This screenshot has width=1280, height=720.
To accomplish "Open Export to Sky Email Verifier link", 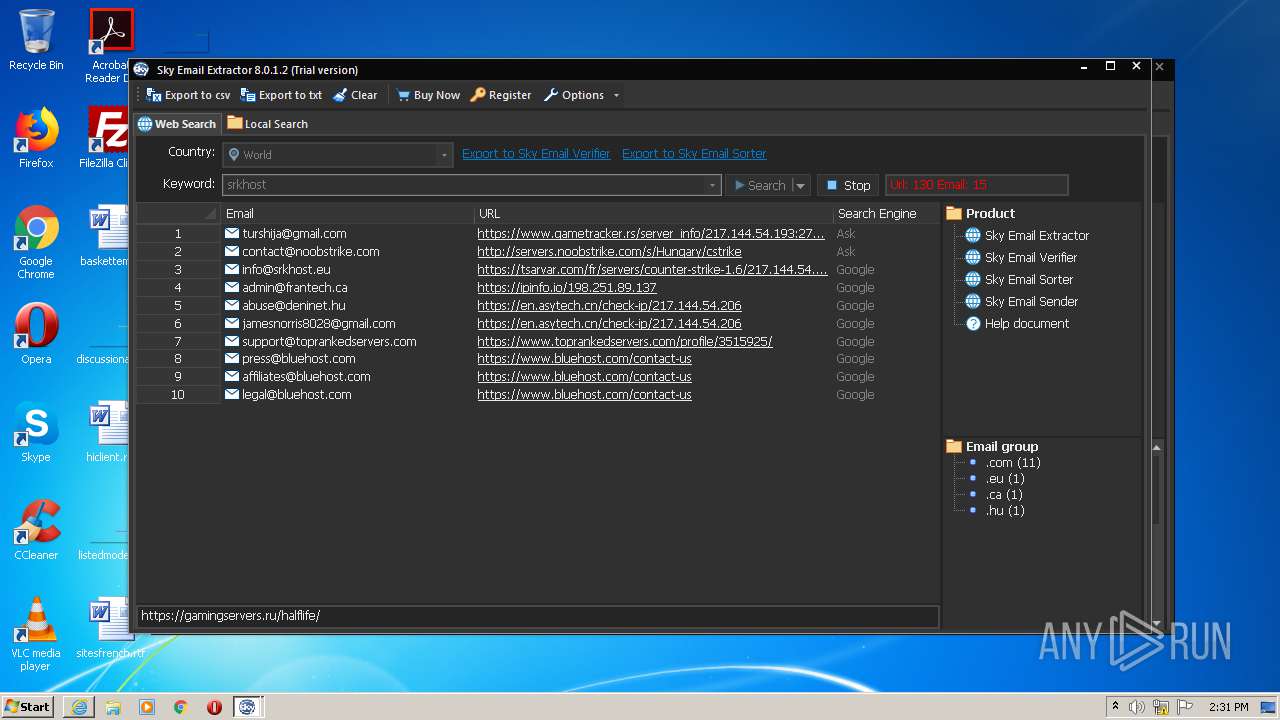I will [x=536, y=153].
